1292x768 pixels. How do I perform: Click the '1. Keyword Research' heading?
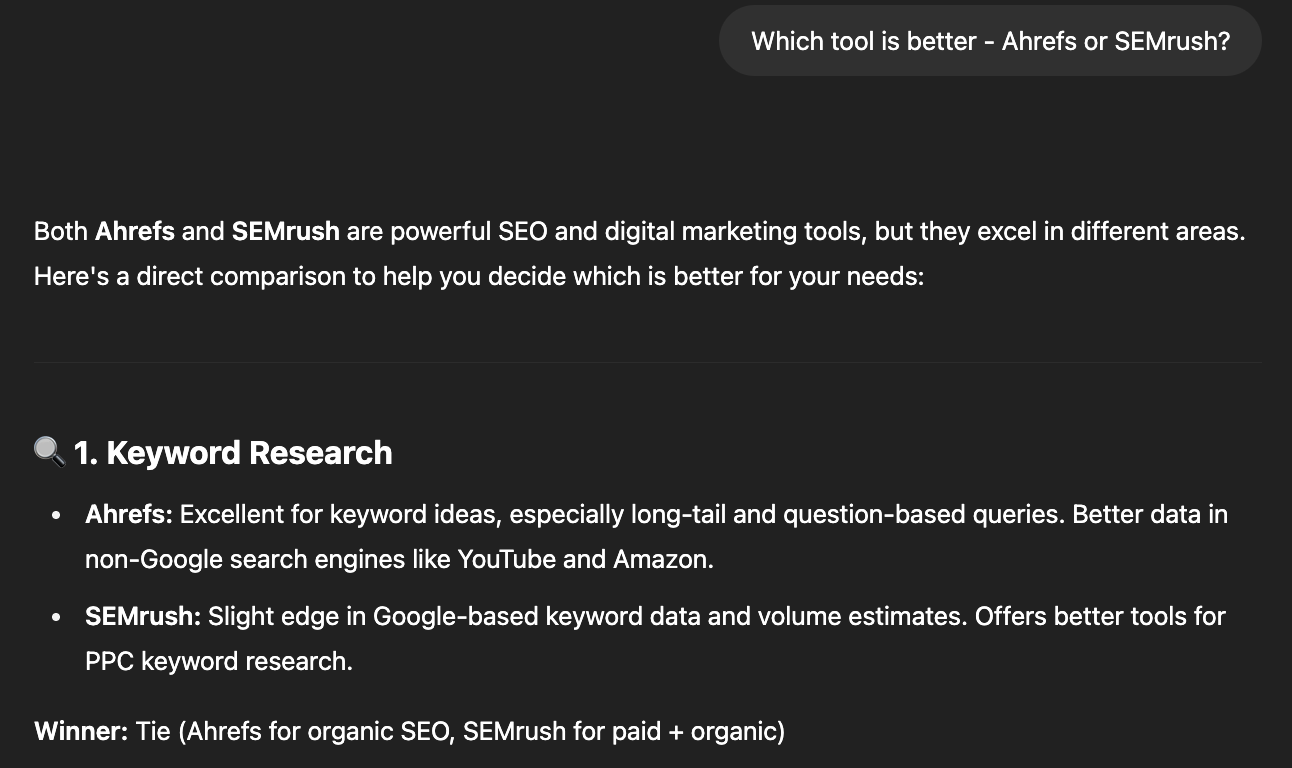(232, 453)
